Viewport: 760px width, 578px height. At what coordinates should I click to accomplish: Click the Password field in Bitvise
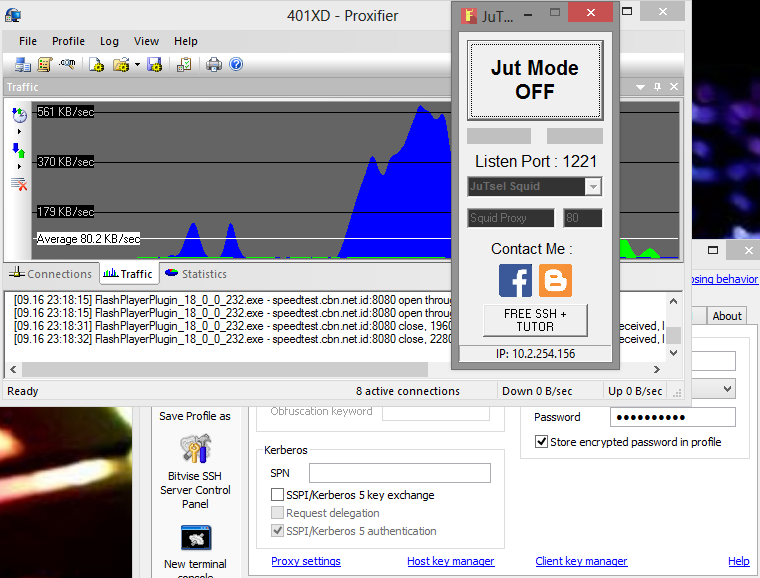pyautogui.click(x=673, y=417)
